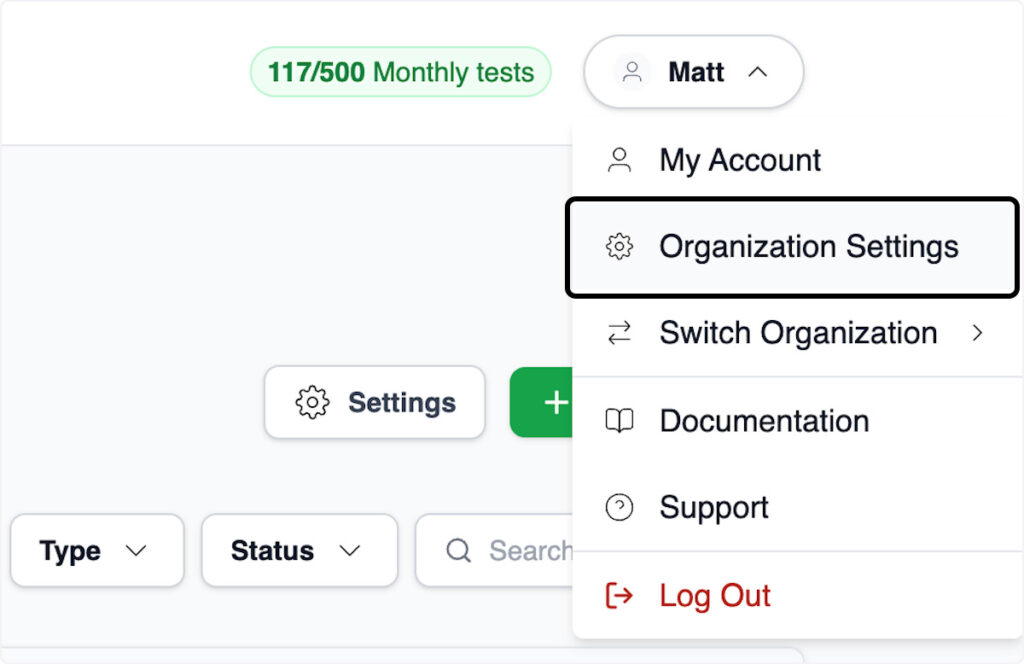Click the question mark icon beside Support
Screen dimensions: 1024x664
point(620,508)
